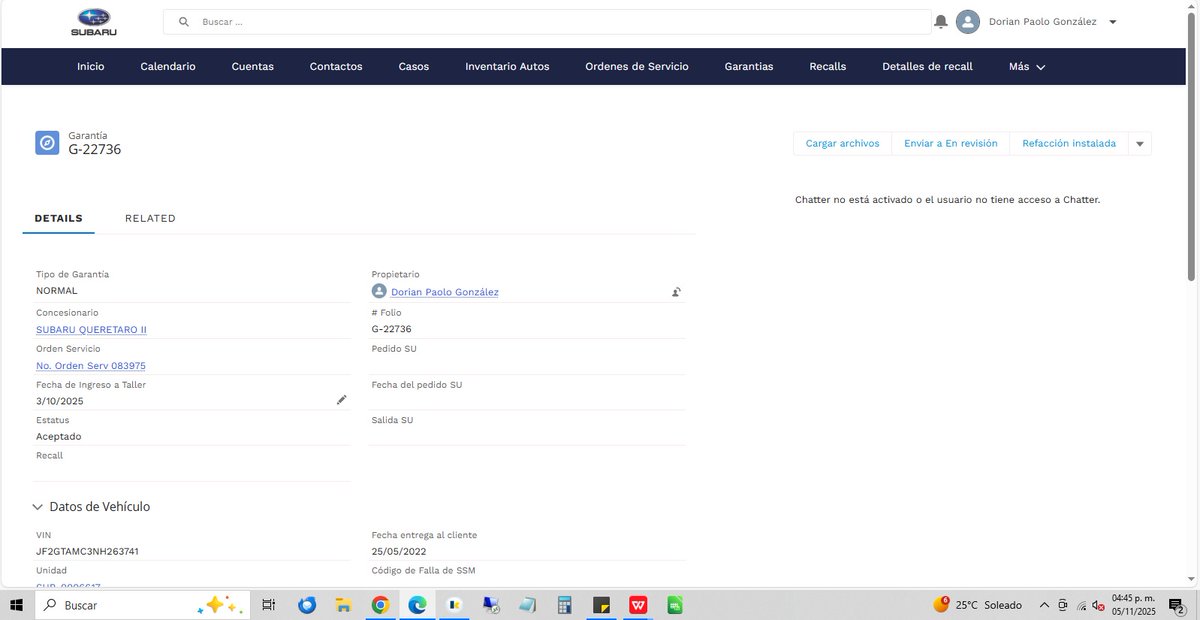Viewport: 1200px width, 620px height.
Task: Expand the Más navigation menu
Action: click(1027, 67)
